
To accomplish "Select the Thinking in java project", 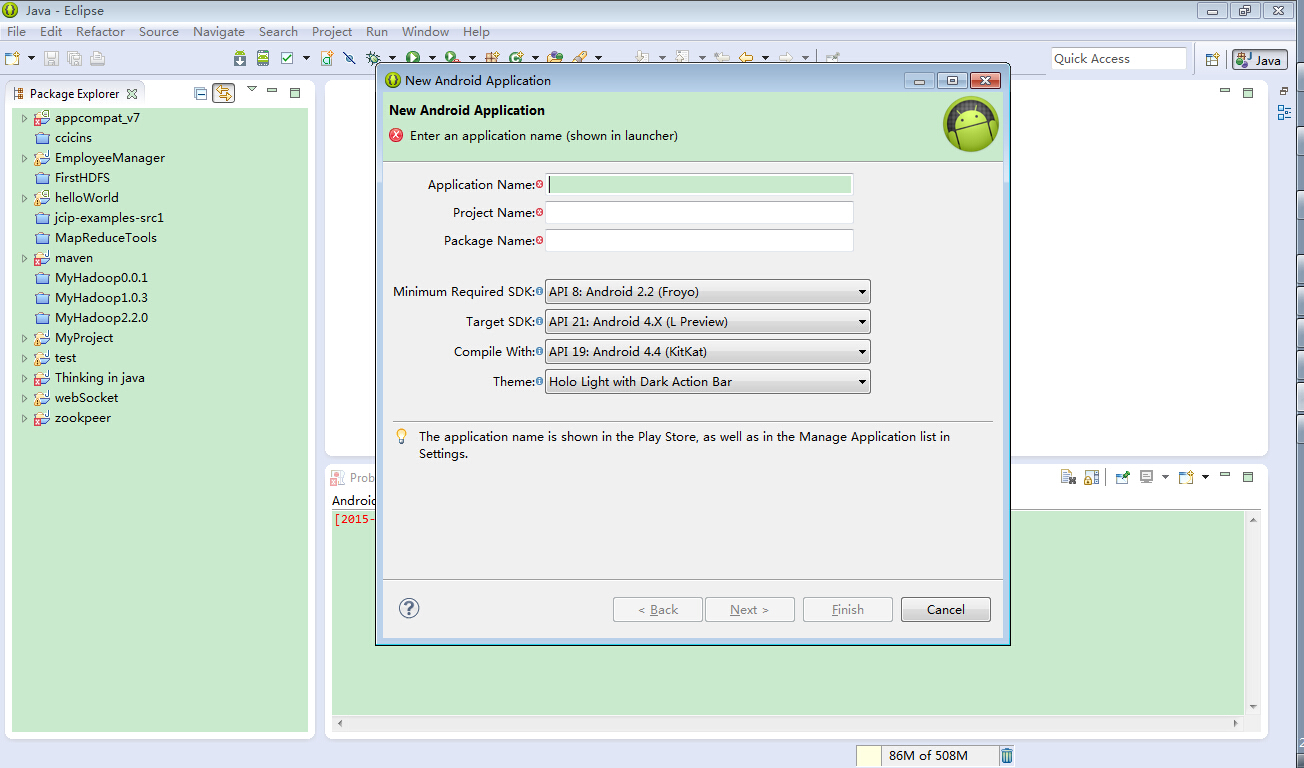I will (99, 378).
